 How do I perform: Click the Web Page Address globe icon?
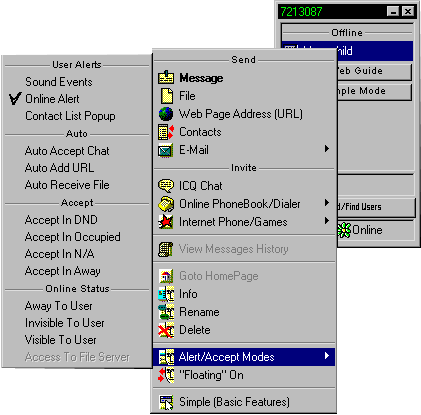tap(166, 114)
